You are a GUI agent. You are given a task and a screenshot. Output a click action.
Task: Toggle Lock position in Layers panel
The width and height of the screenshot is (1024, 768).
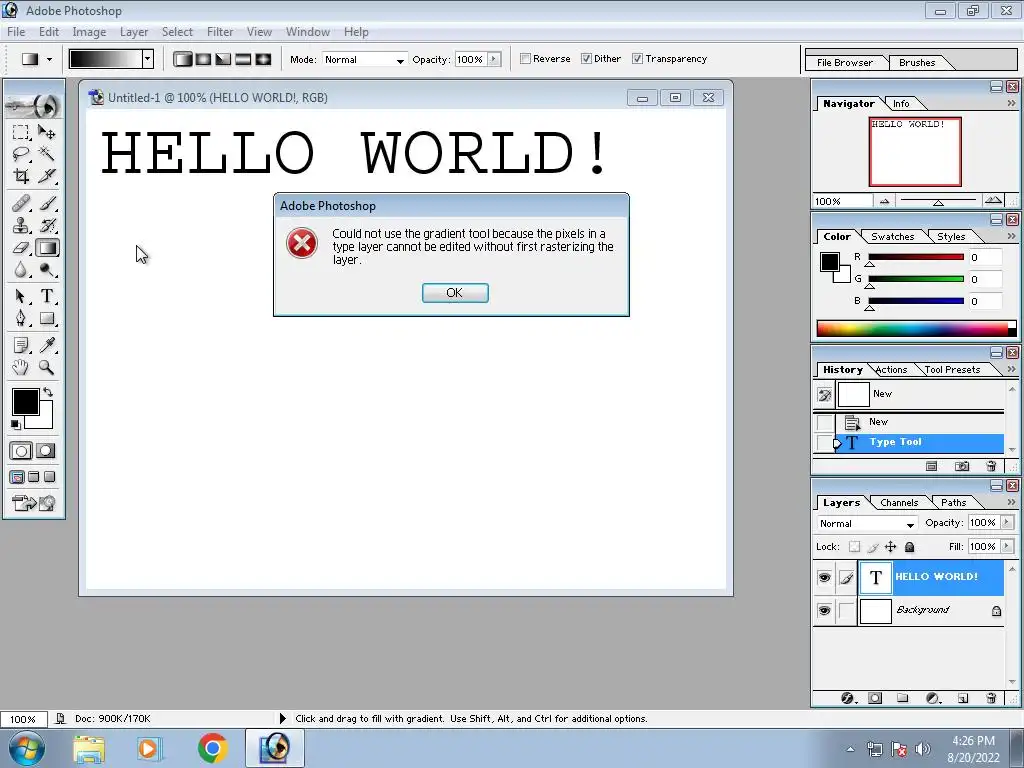[891, 547]
